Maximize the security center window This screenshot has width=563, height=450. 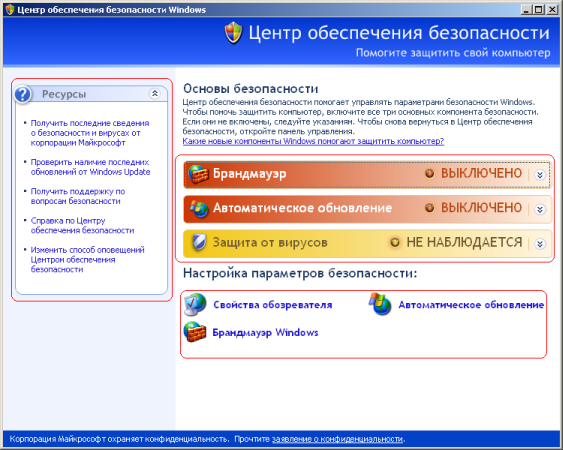pos(539,9)
